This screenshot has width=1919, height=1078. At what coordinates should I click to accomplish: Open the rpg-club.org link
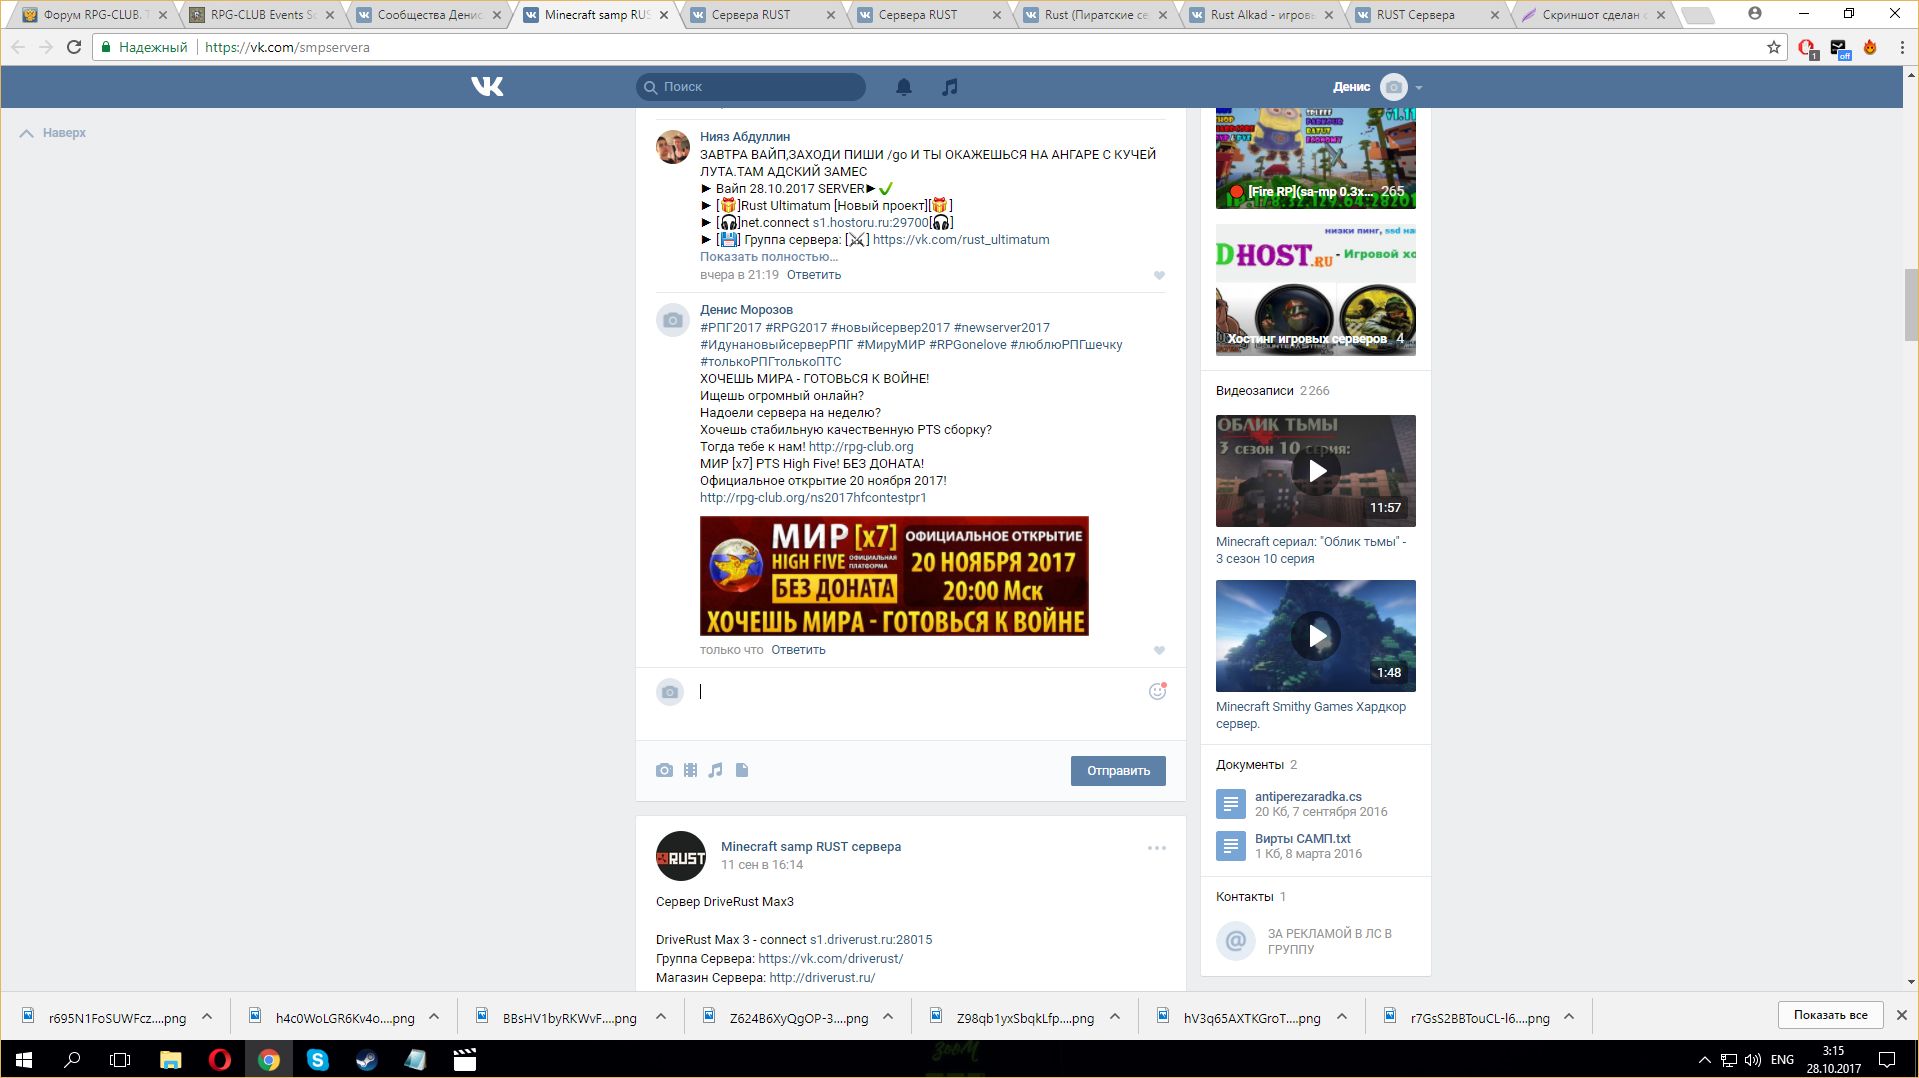860,447
